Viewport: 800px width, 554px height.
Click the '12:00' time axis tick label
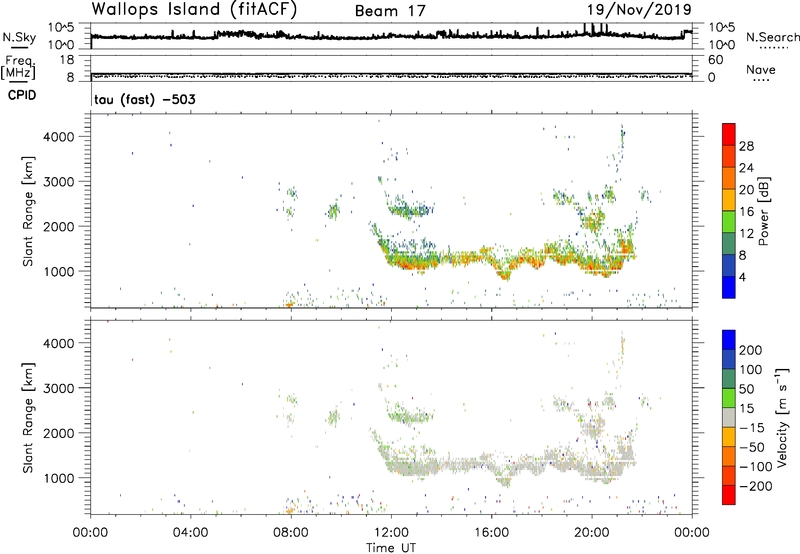click(391, 533)
